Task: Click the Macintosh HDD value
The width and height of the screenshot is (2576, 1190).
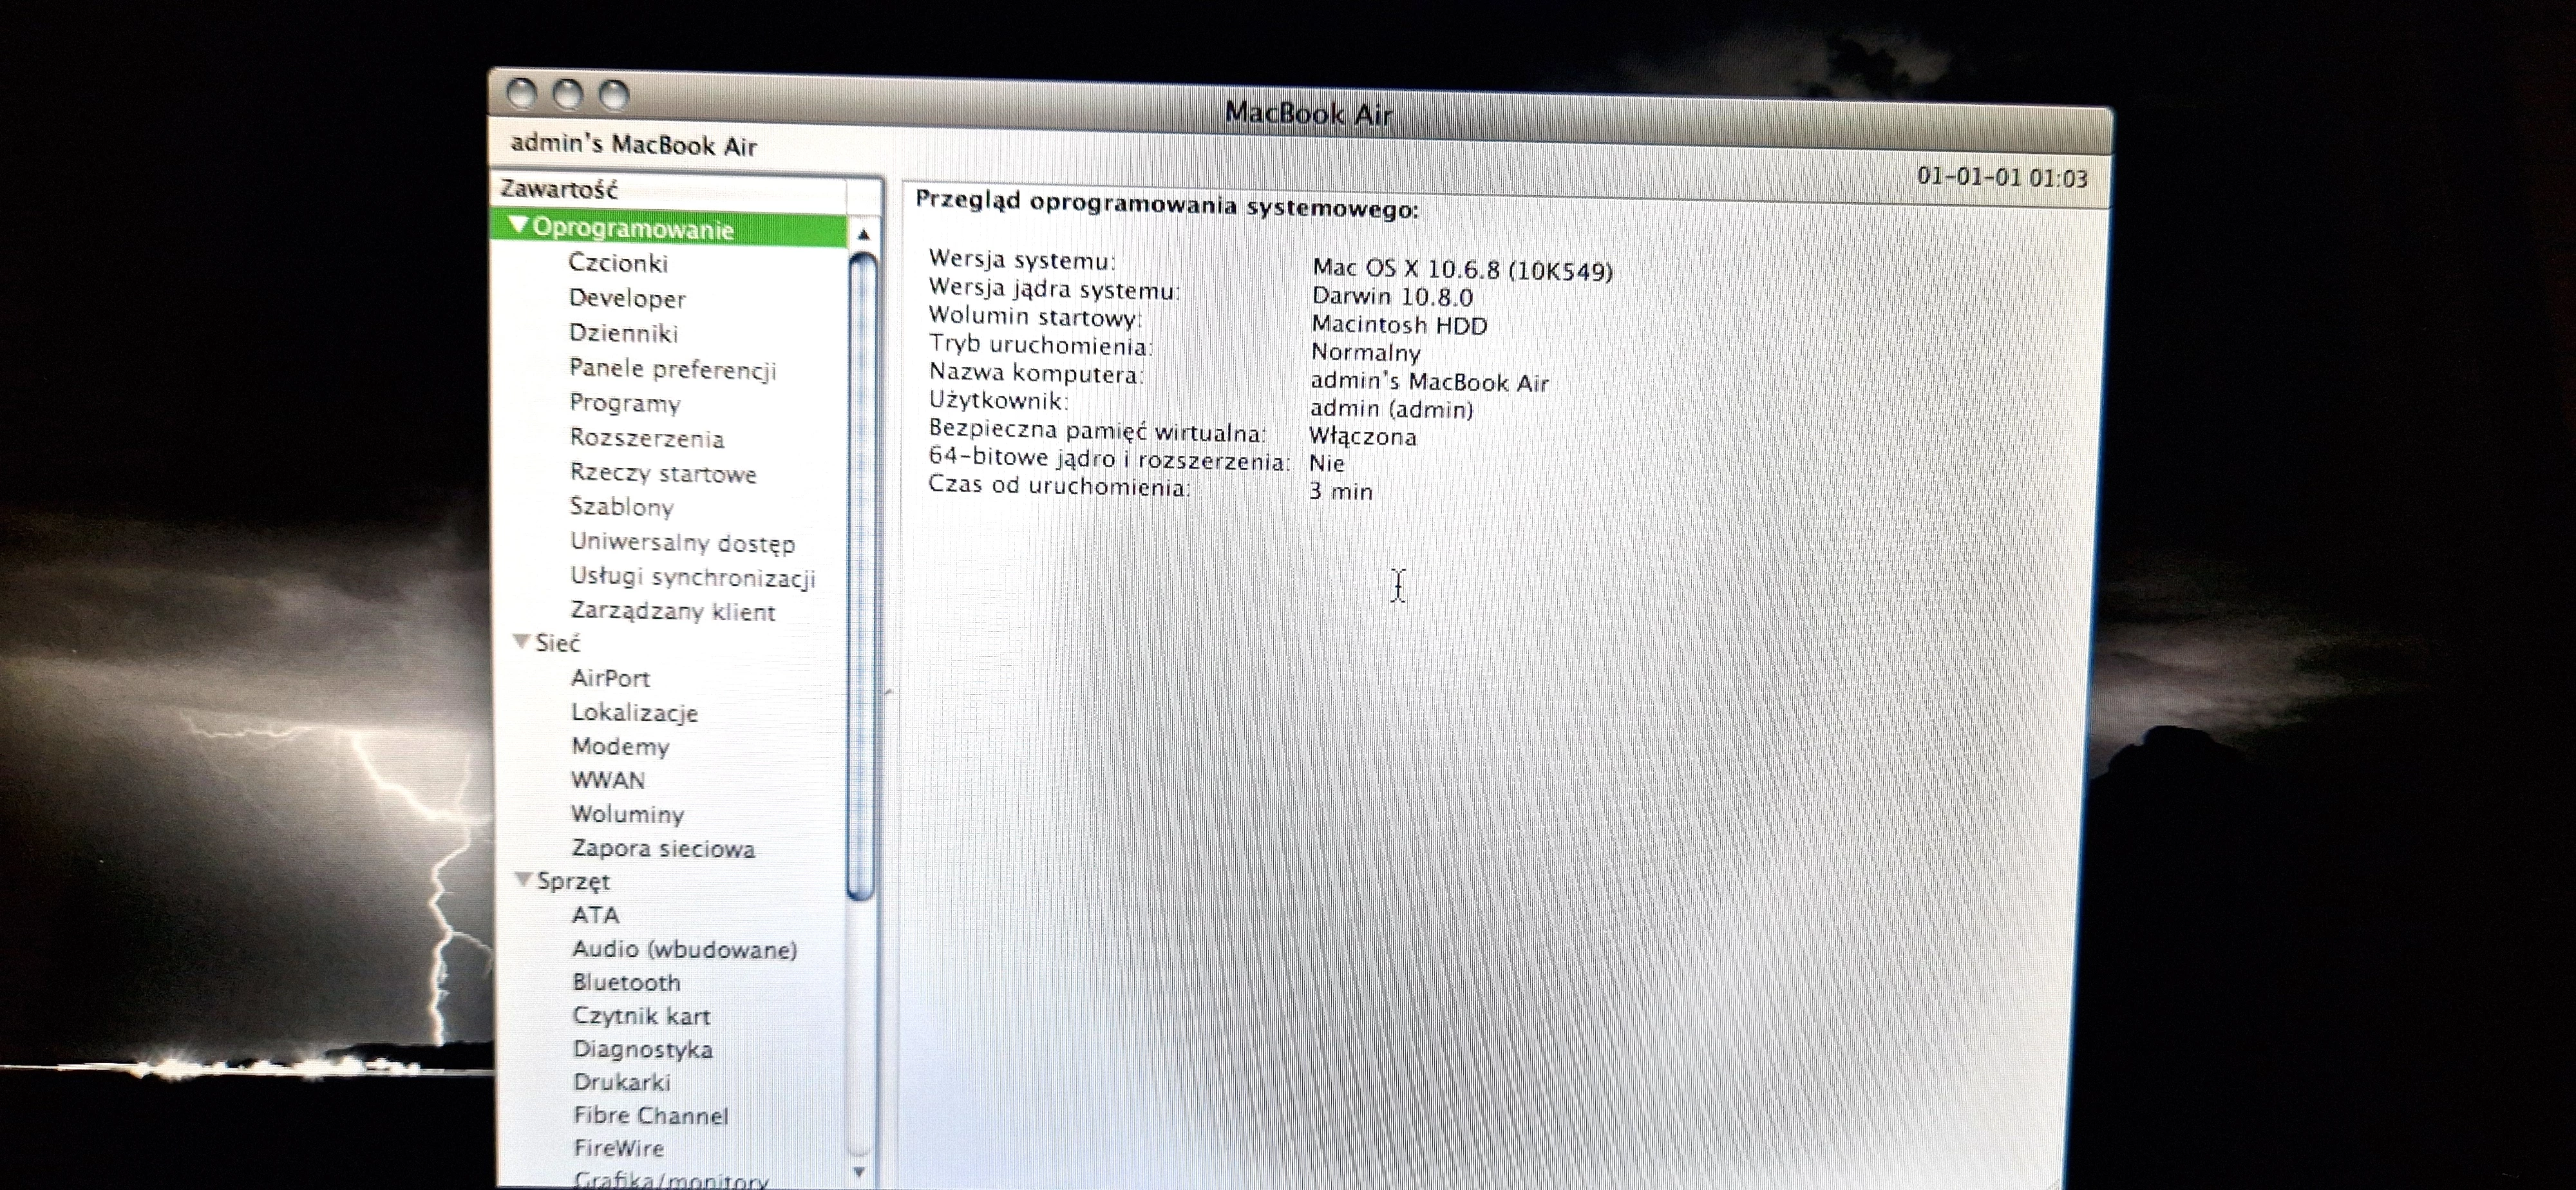Action: click(x=1399, y=325)
